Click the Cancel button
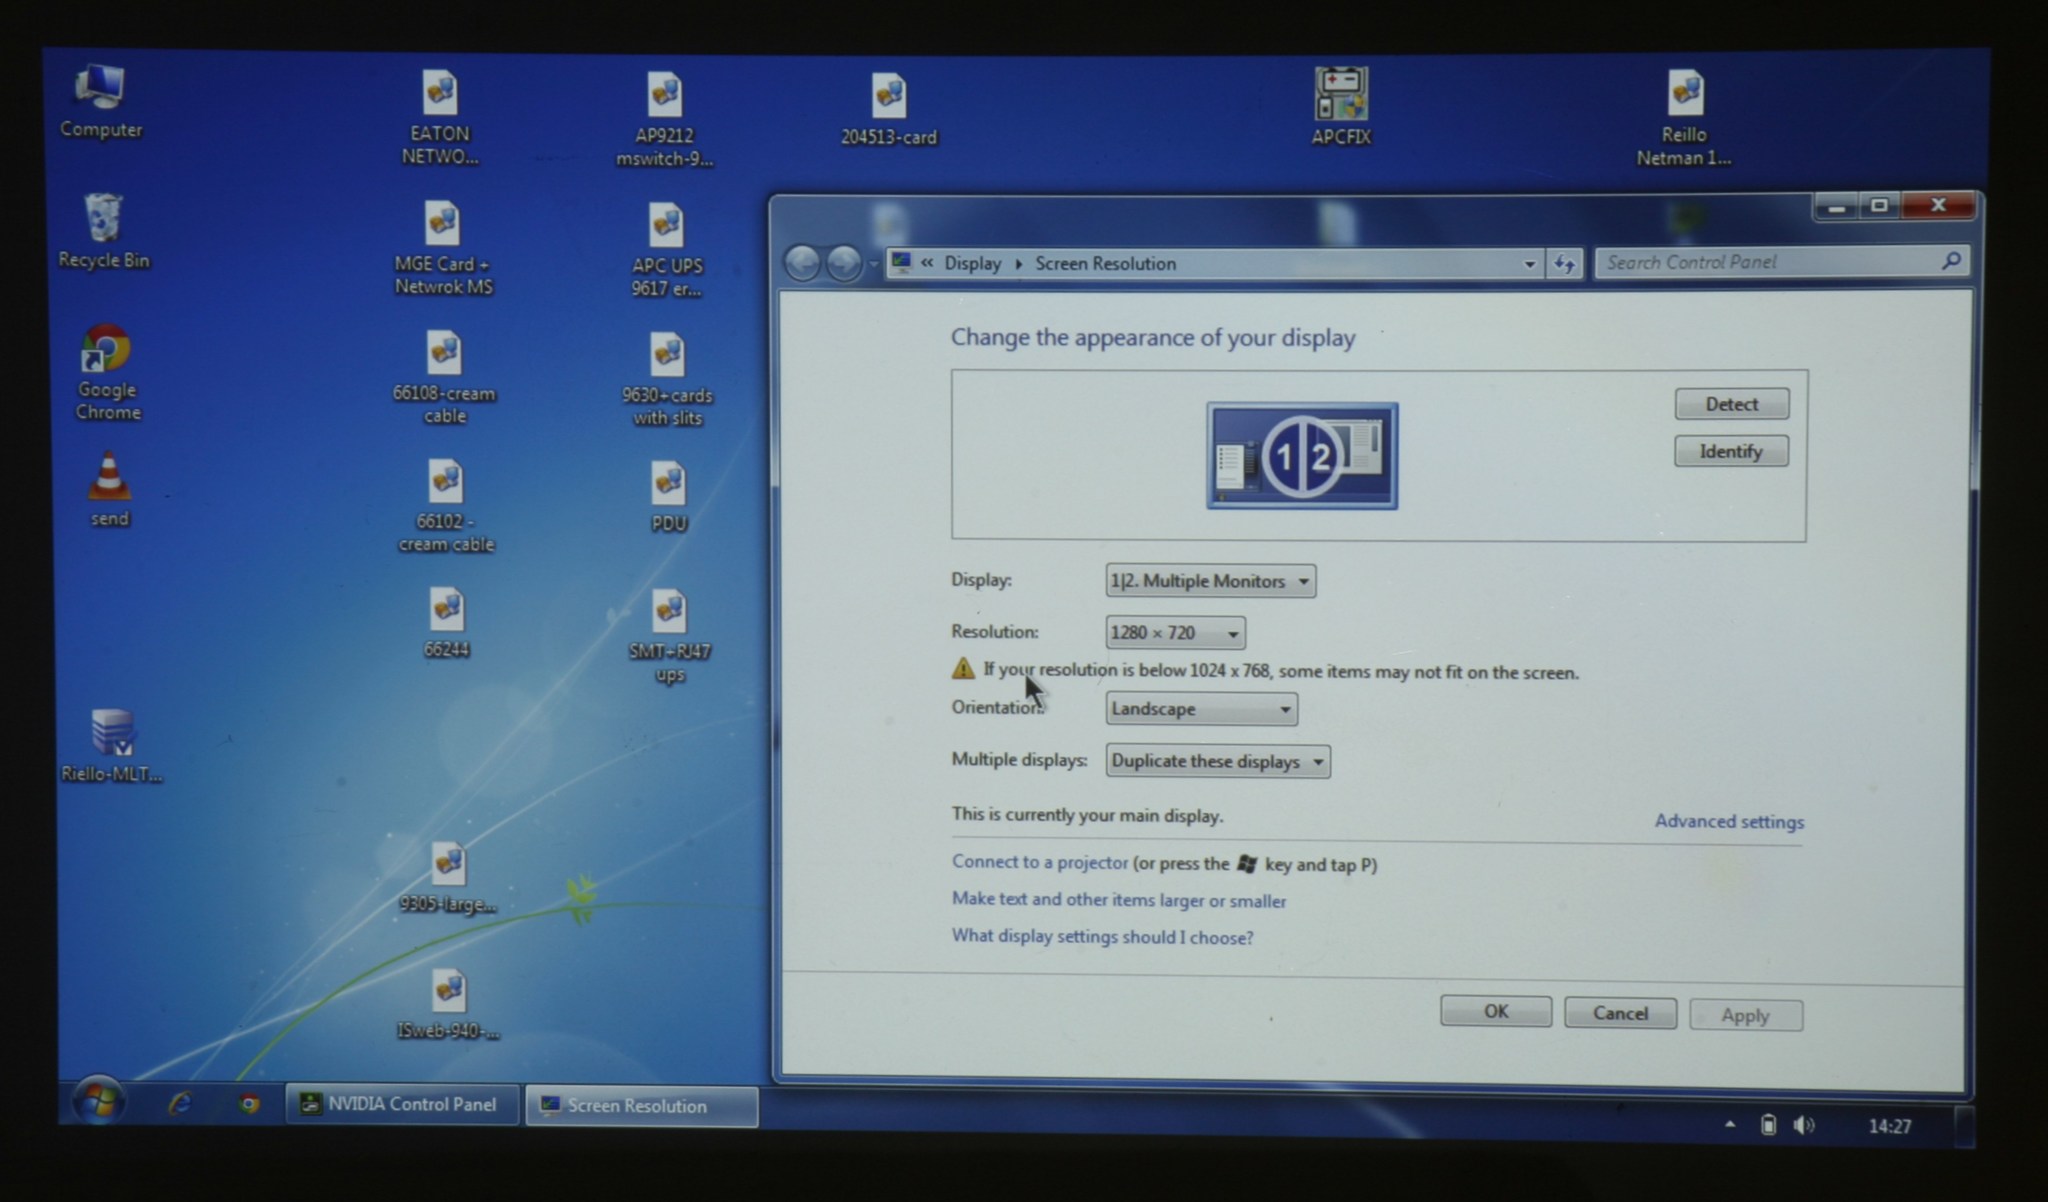Image resolution: width=2048 pixels, height=1202 pixels. point(1620,1013)
